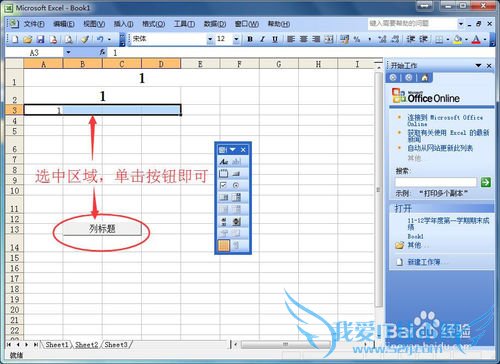Viewport: 500px width, 364px height.
Task: Open the Name Box dropdown arrow
Action: pos(68,52)
